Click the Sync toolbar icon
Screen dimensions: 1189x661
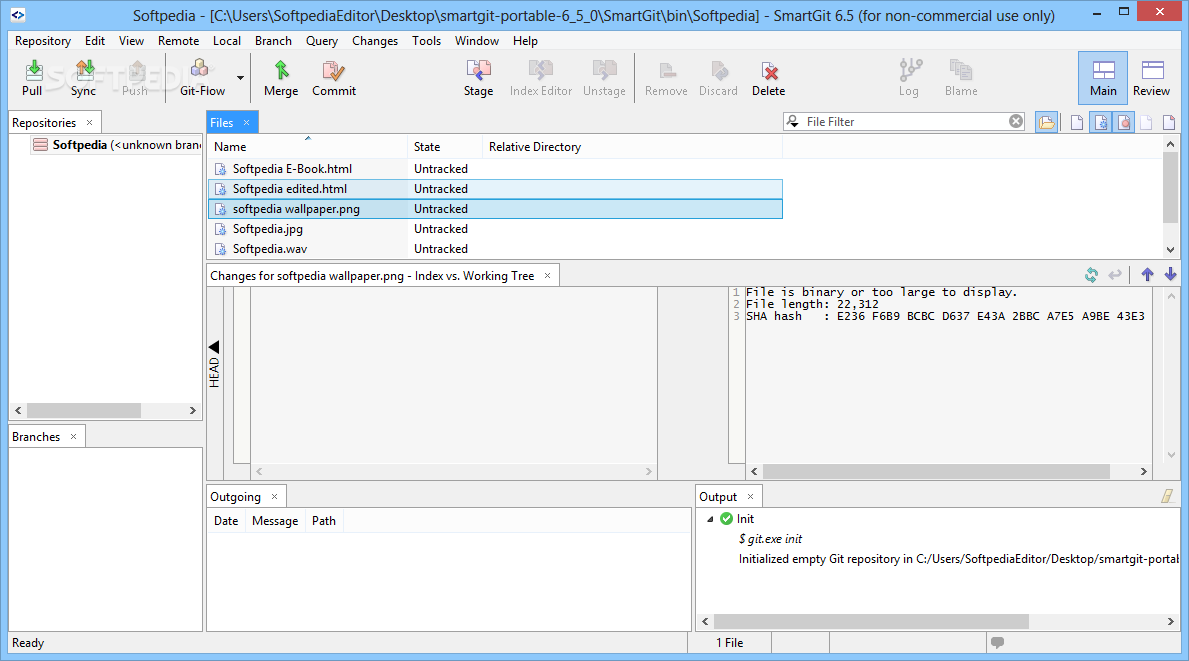click(x=83, y=78)
